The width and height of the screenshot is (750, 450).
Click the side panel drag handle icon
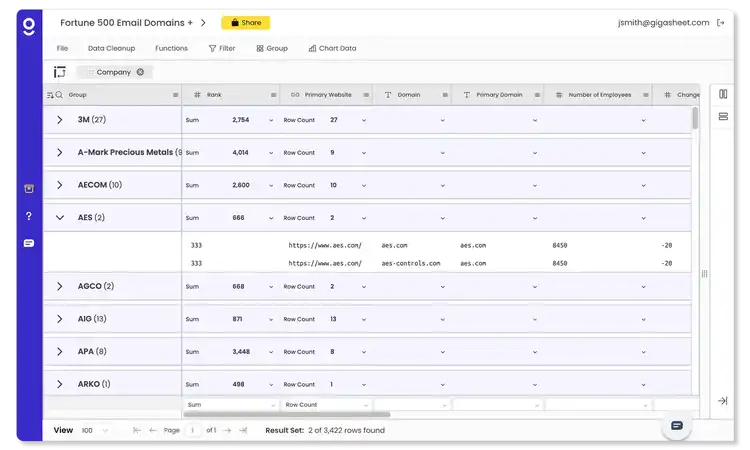(x=704, y=274)
